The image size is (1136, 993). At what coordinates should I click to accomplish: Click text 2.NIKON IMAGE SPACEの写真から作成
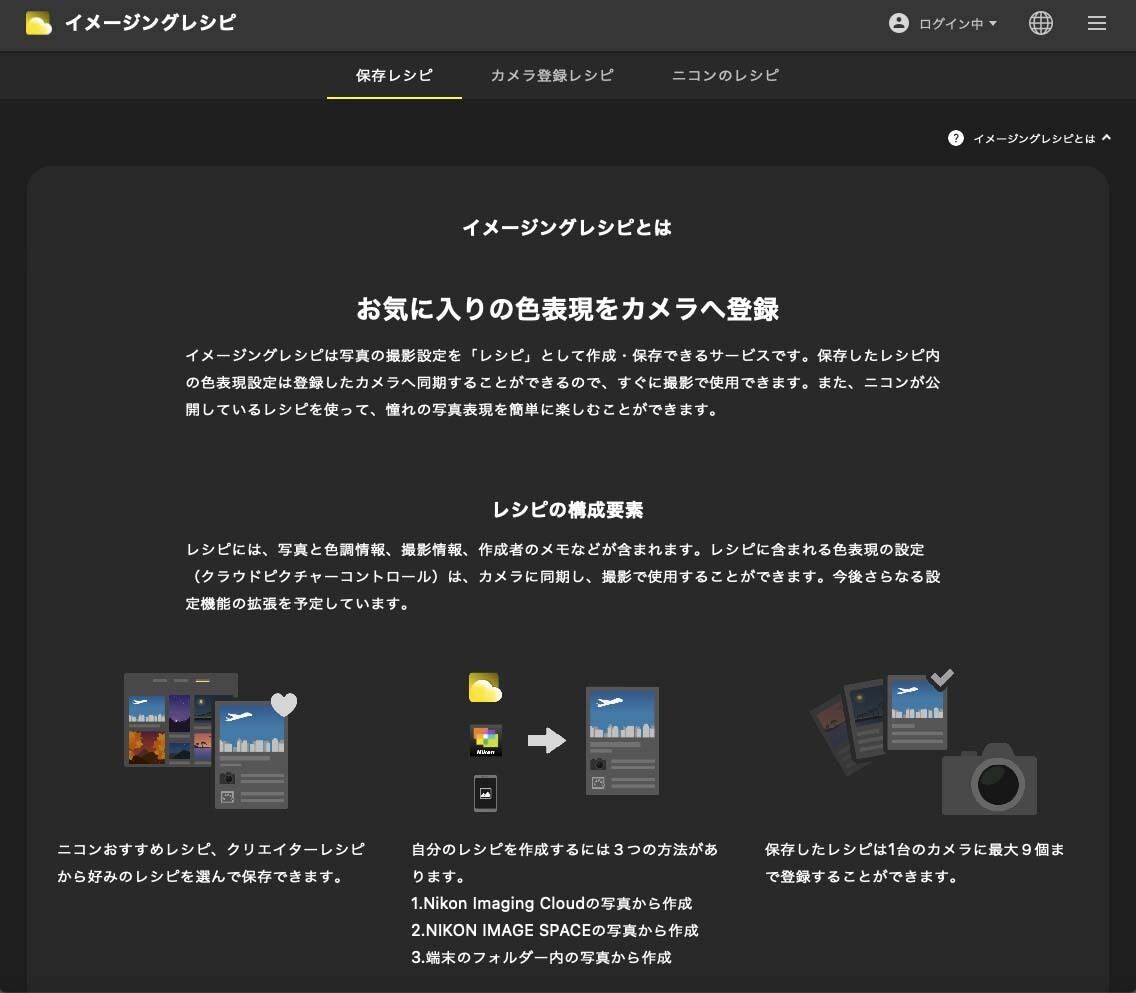coord(554,930)
